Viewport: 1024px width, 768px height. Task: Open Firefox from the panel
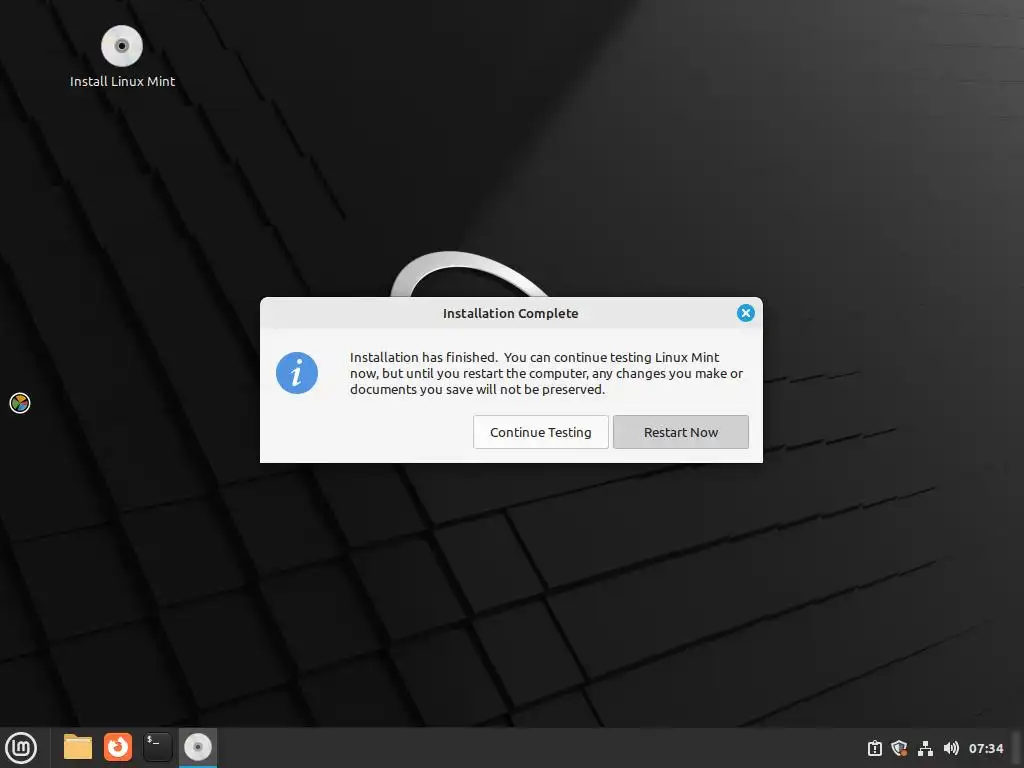pos(118,747)
